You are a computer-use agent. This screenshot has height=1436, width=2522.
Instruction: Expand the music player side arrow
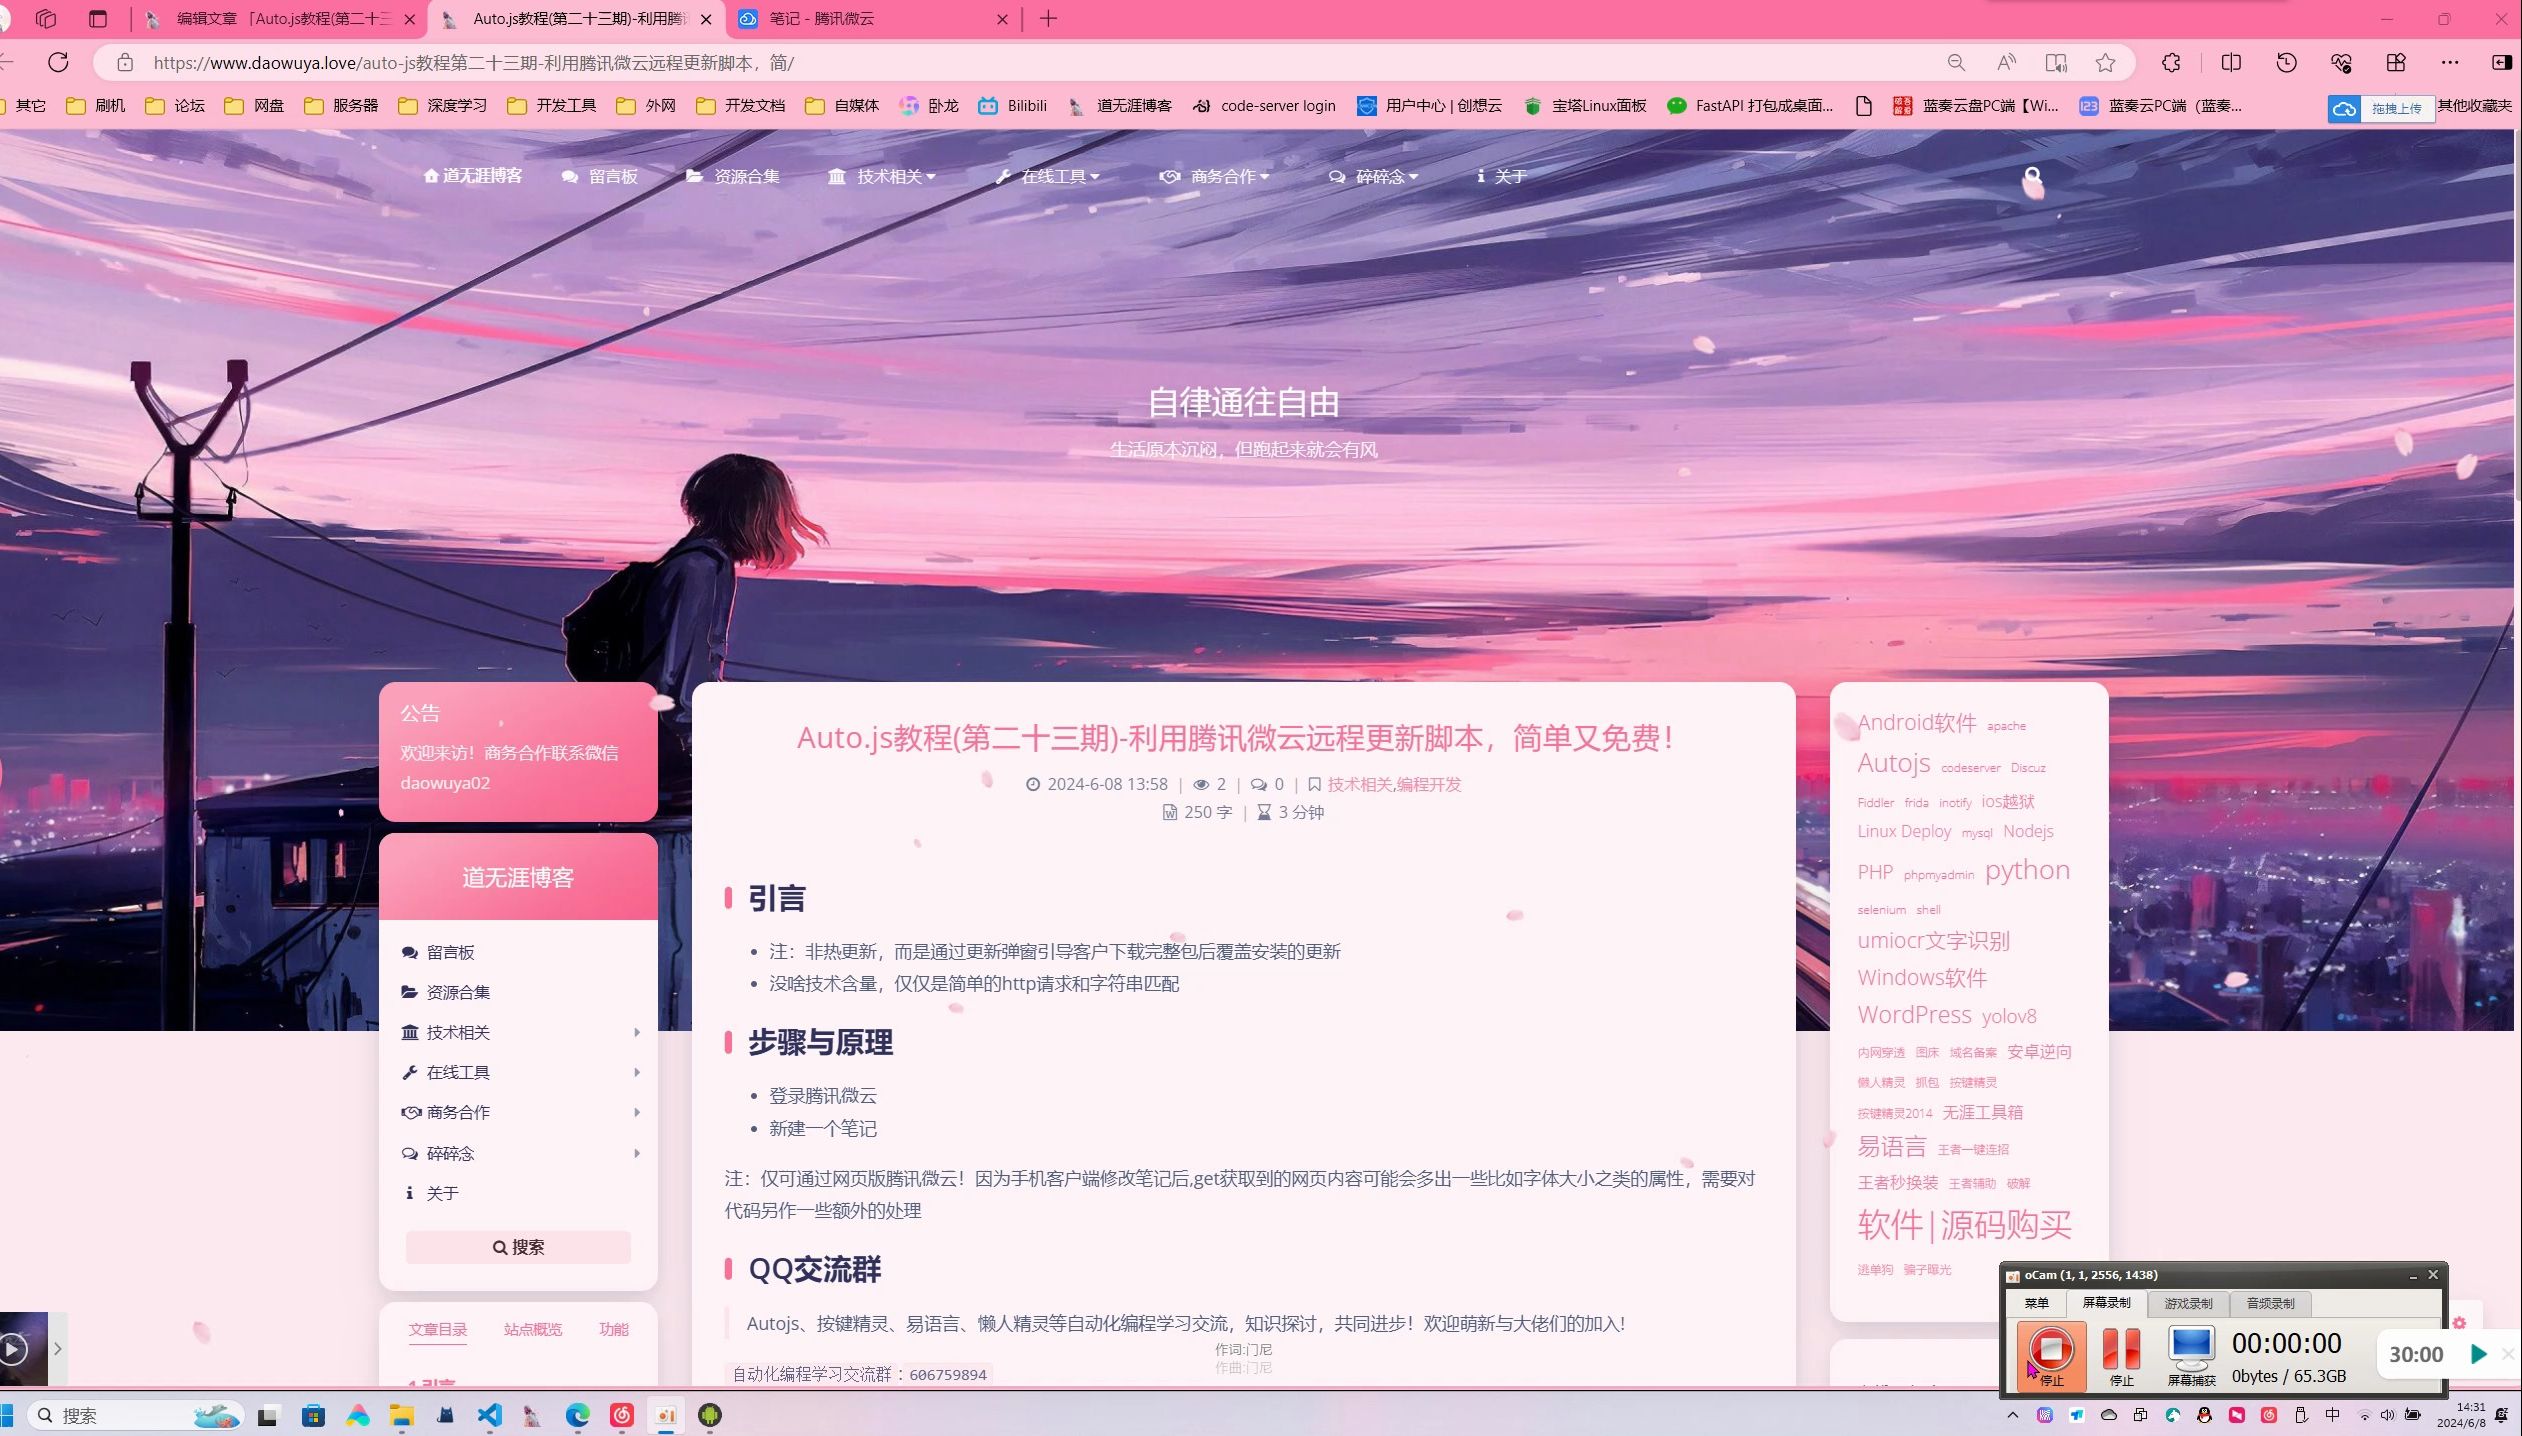(x=58, y=1349)
